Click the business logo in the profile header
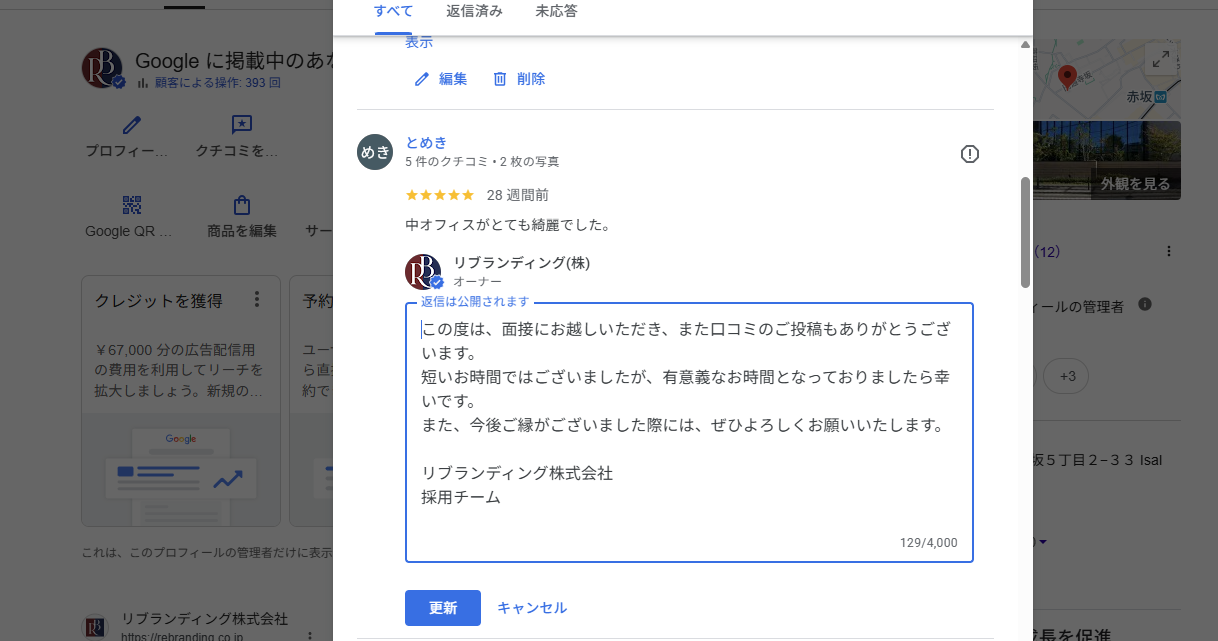 (x=103, y=68)
